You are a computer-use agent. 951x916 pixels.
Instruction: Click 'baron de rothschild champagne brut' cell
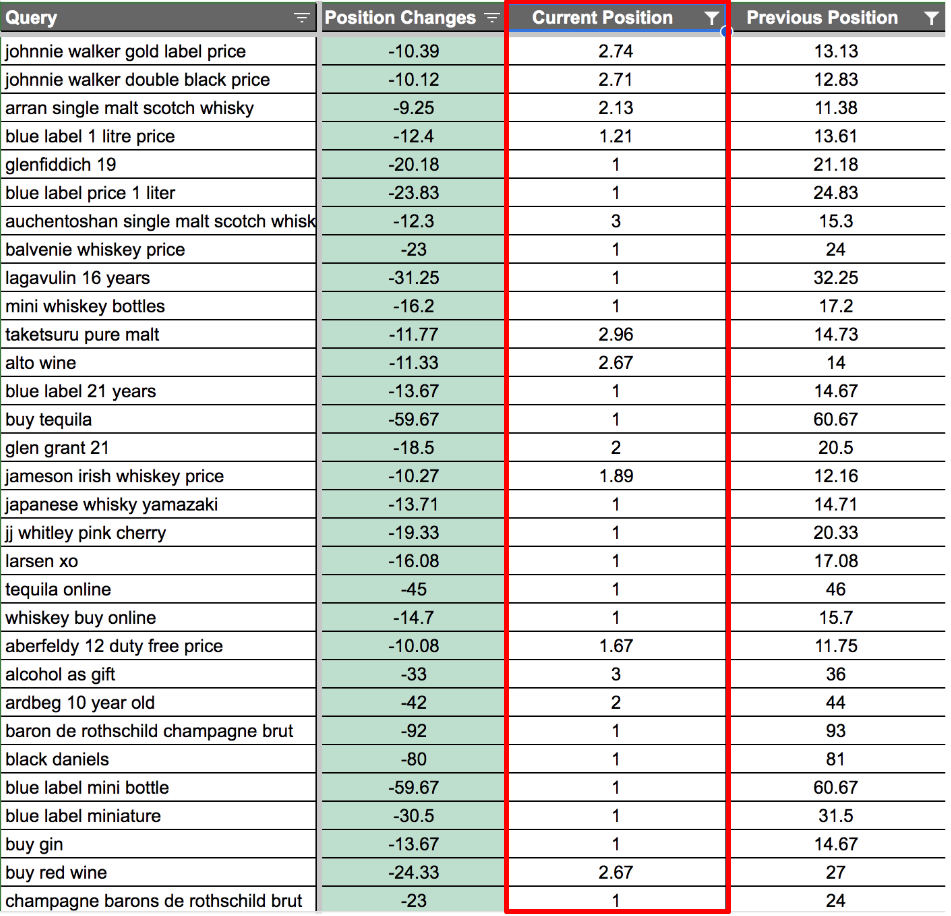point(159,730)
